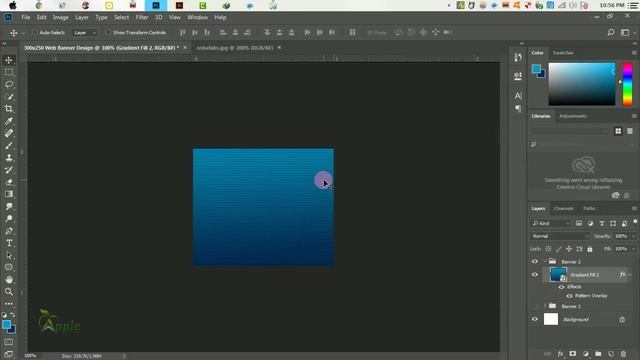The height and width of the screenshot is (360, 640).
Task: Click the foreground color swatch in toolbar
Action: 6,325
